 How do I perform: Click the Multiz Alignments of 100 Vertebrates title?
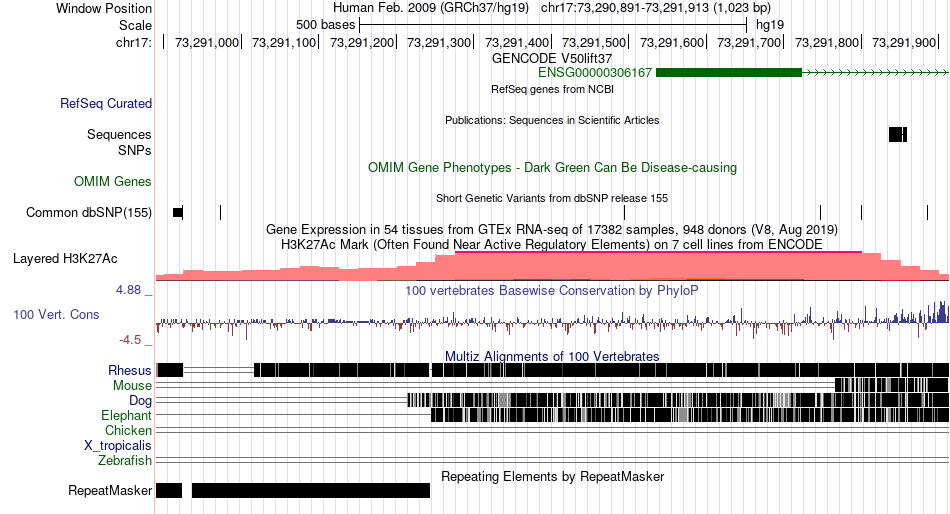552,356
